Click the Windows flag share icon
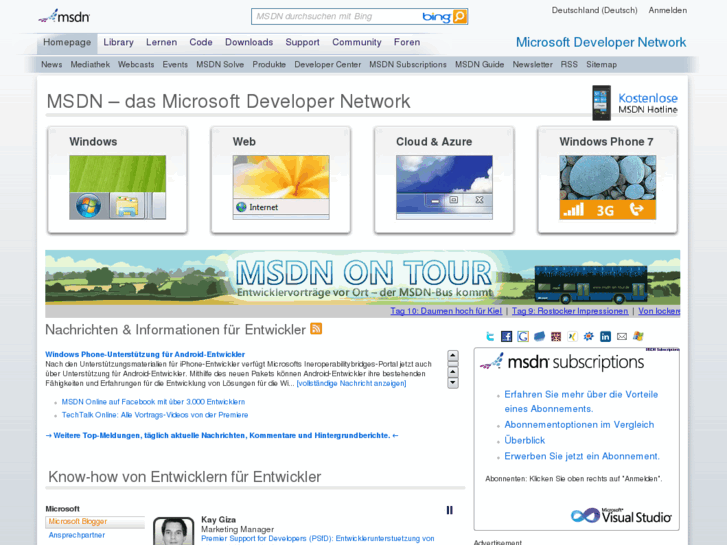This screenshot has height=545, width=727. tap(638, 336)
